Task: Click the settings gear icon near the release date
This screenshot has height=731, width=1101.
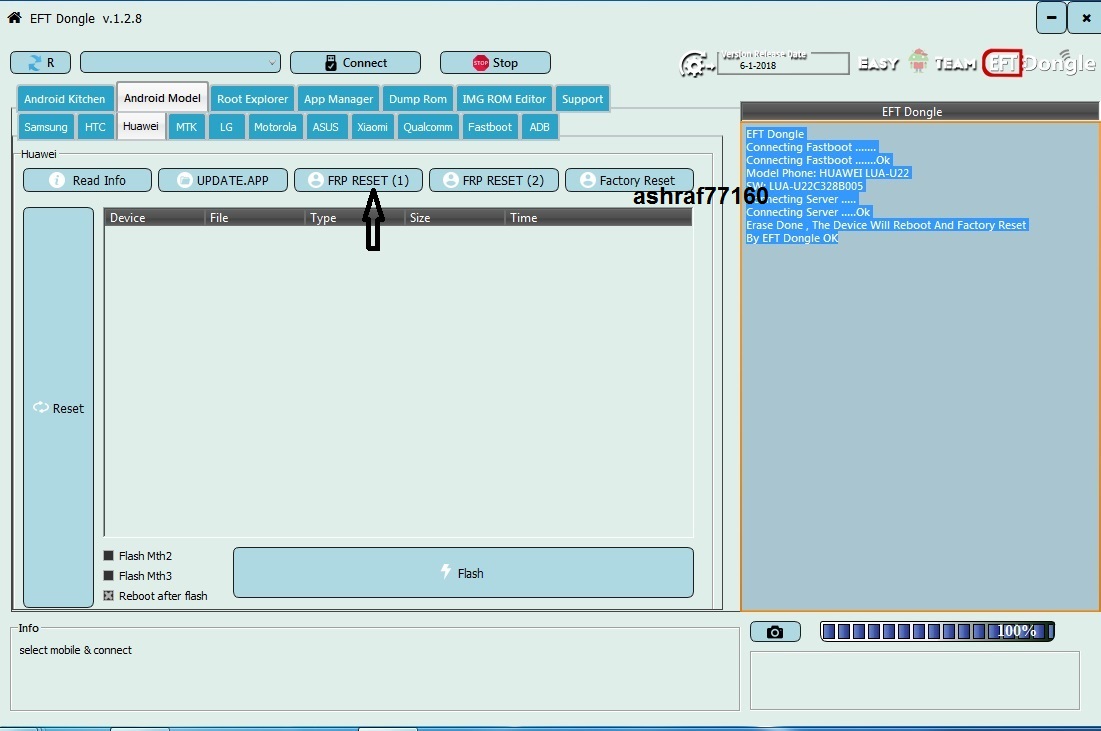Action: point(696,64)
